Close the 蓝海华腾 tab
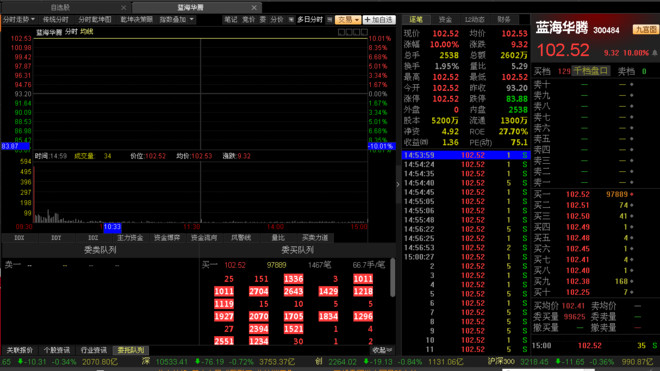660x371 pixels. (254, 8)
